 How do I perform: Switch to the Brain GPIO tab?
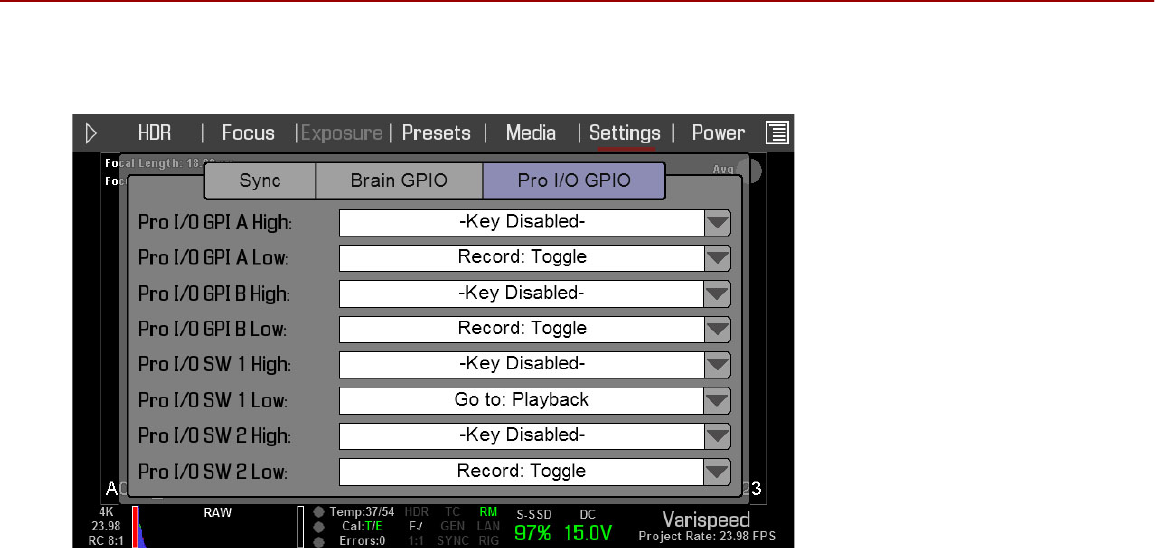(x=399, y=181)
